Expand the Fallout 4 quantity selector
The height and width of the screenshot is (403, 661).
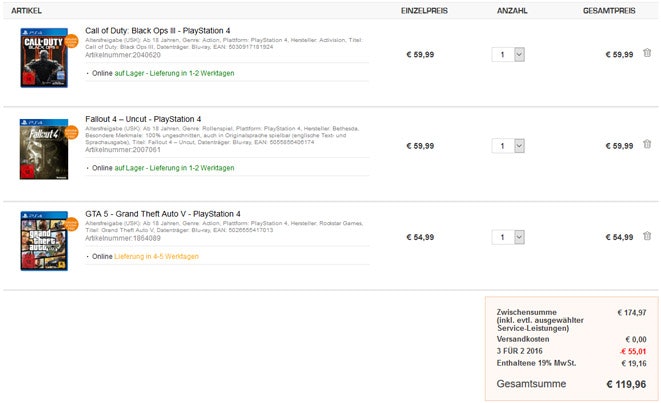pyautogui.click(x=508, y=146)
